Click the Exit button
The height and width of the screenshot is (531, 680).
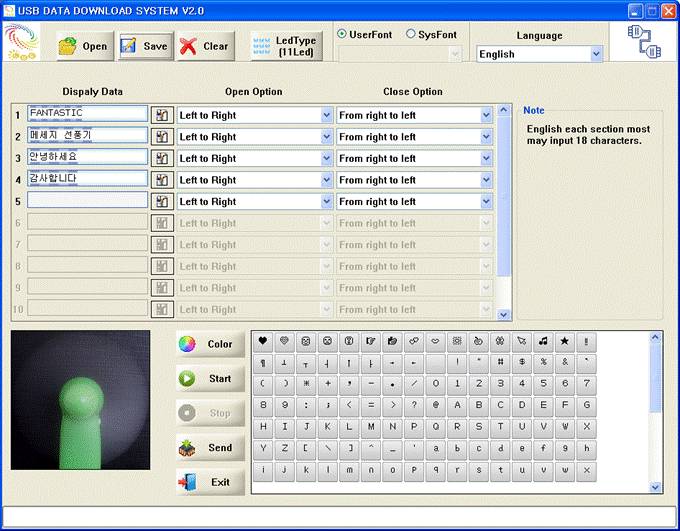click(211, 482)
